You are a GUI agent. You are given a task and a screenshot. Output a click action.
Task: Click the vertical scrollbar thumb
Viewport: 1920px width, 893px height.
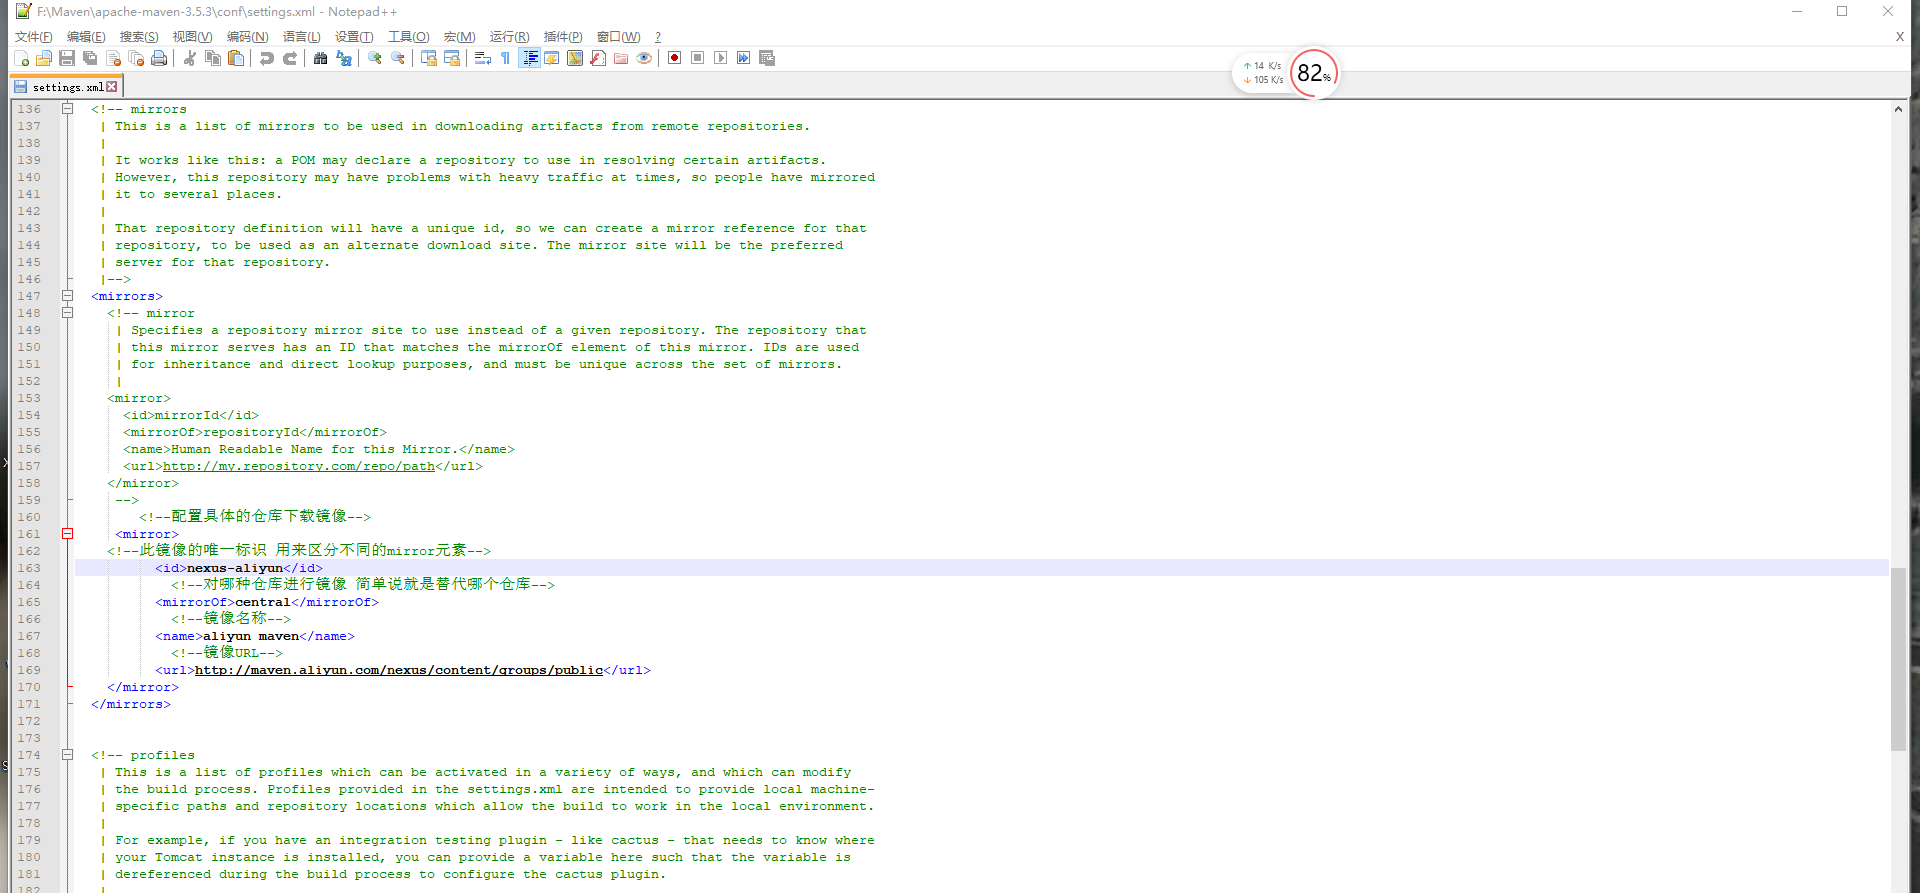click(x=1898, y=658)
